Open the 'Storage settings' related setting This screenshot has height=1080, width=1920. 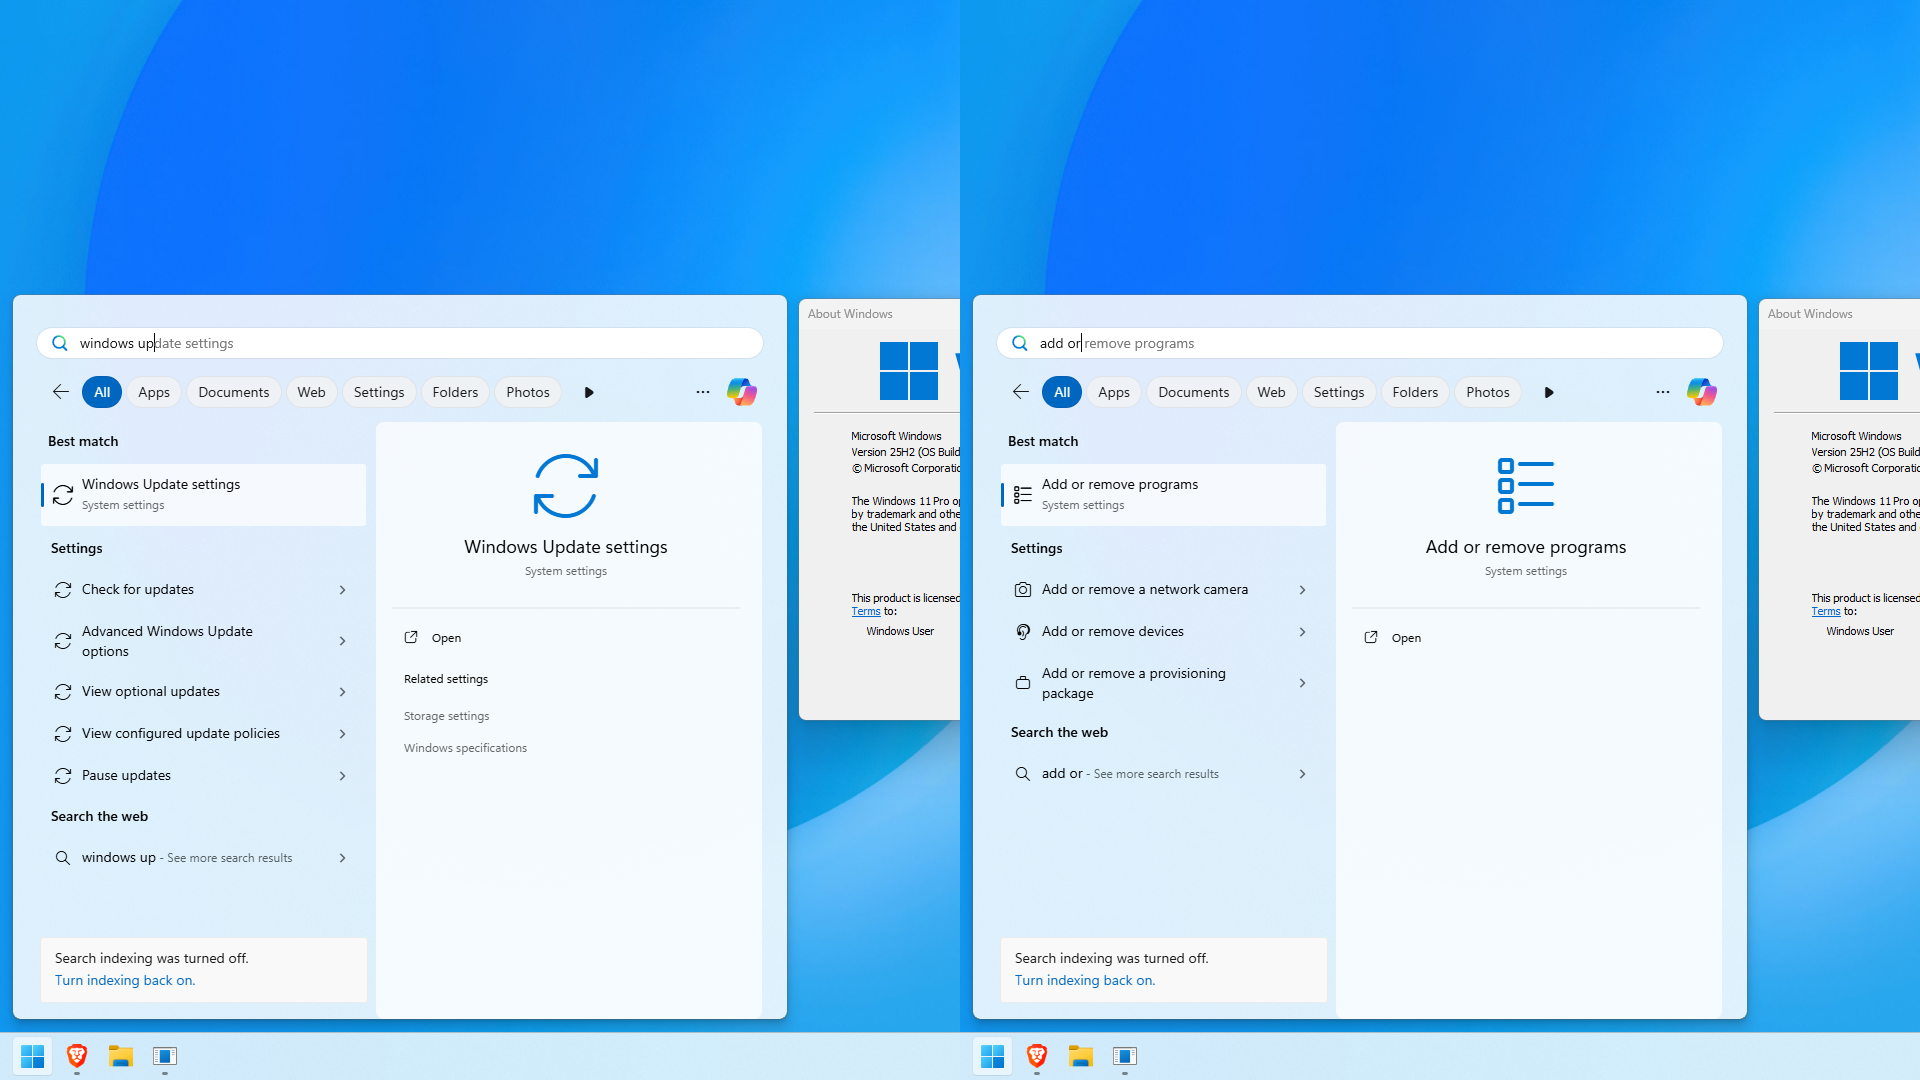point(446,716)
